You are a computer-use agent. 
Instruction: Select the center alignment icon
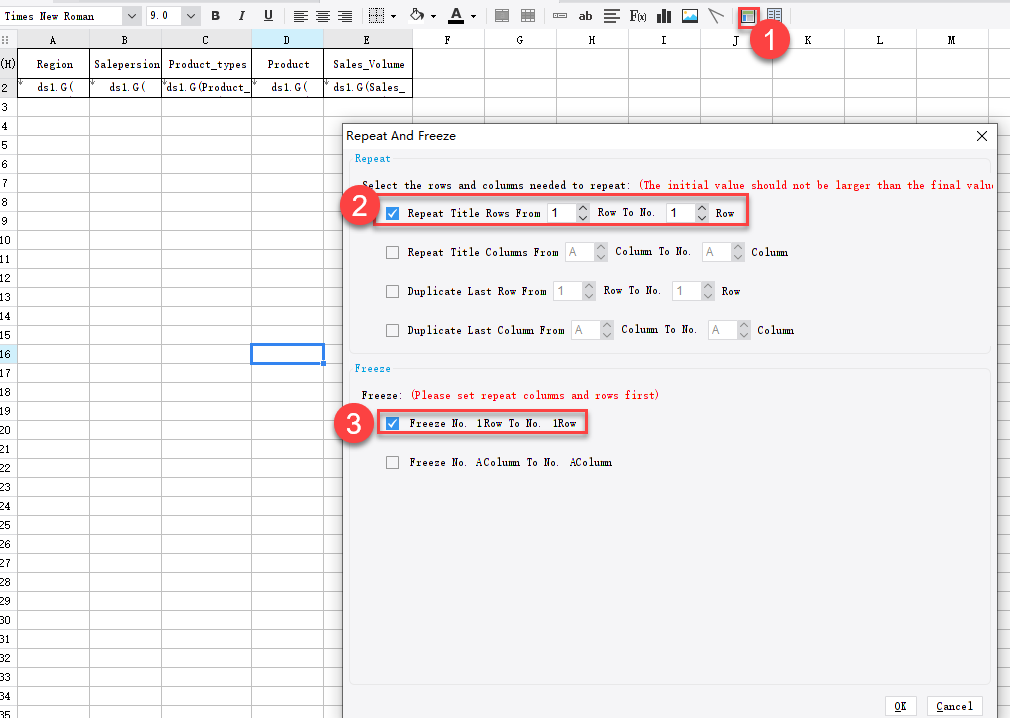321,15
